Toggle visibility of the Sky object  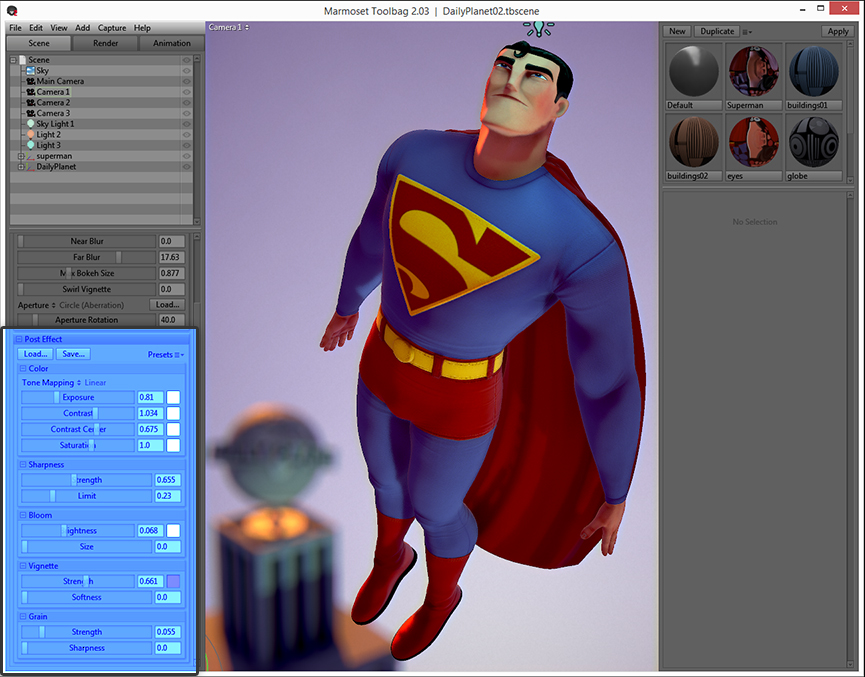pos(186,71)
